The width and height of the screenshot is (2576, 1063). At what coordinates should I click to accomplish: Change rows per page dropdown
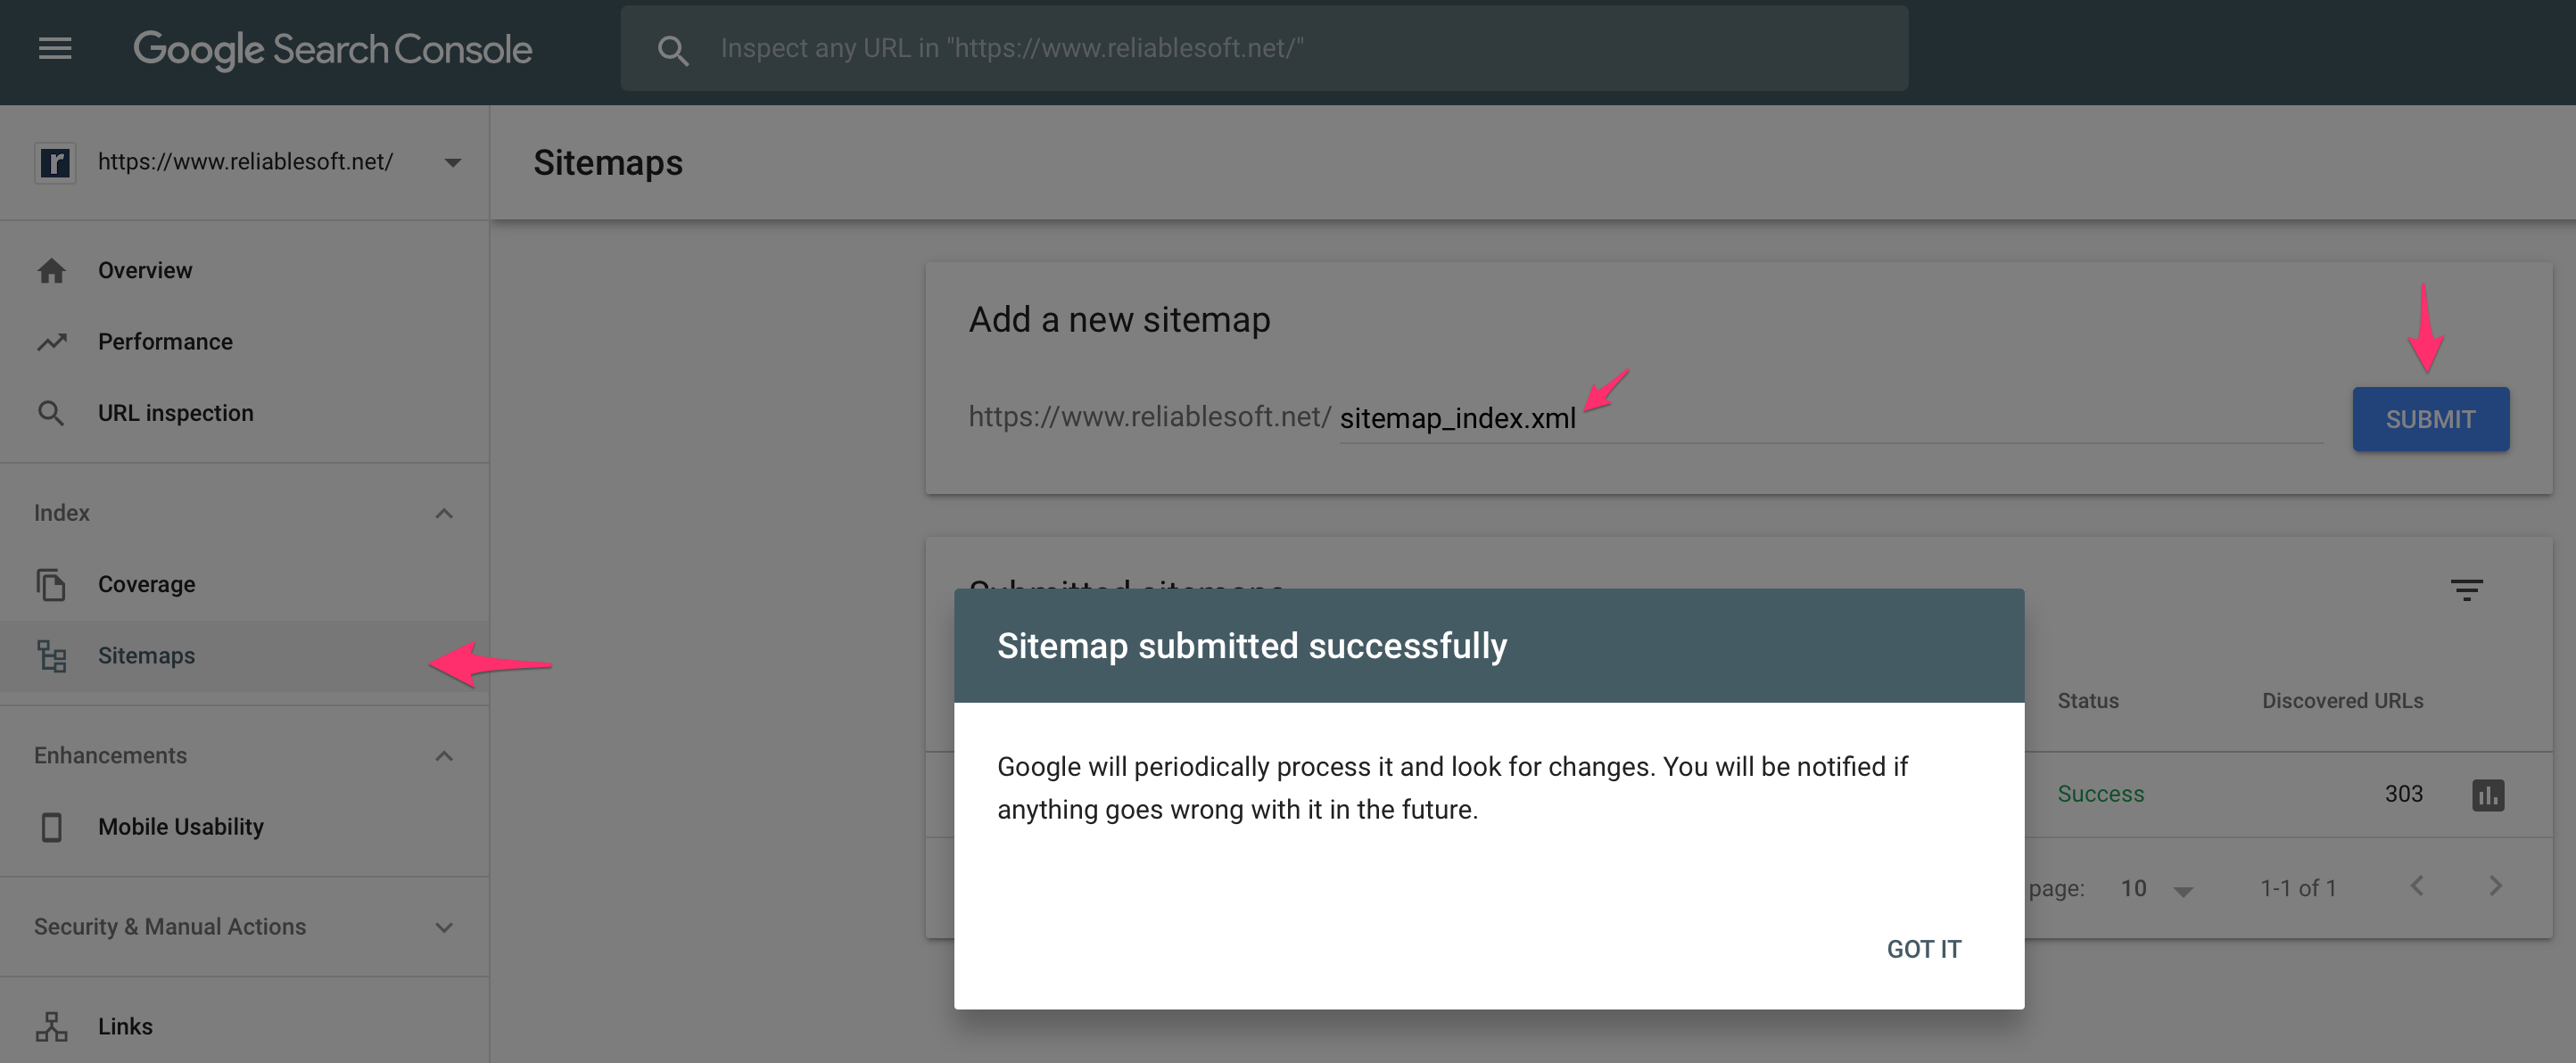tap(2157, 889)
